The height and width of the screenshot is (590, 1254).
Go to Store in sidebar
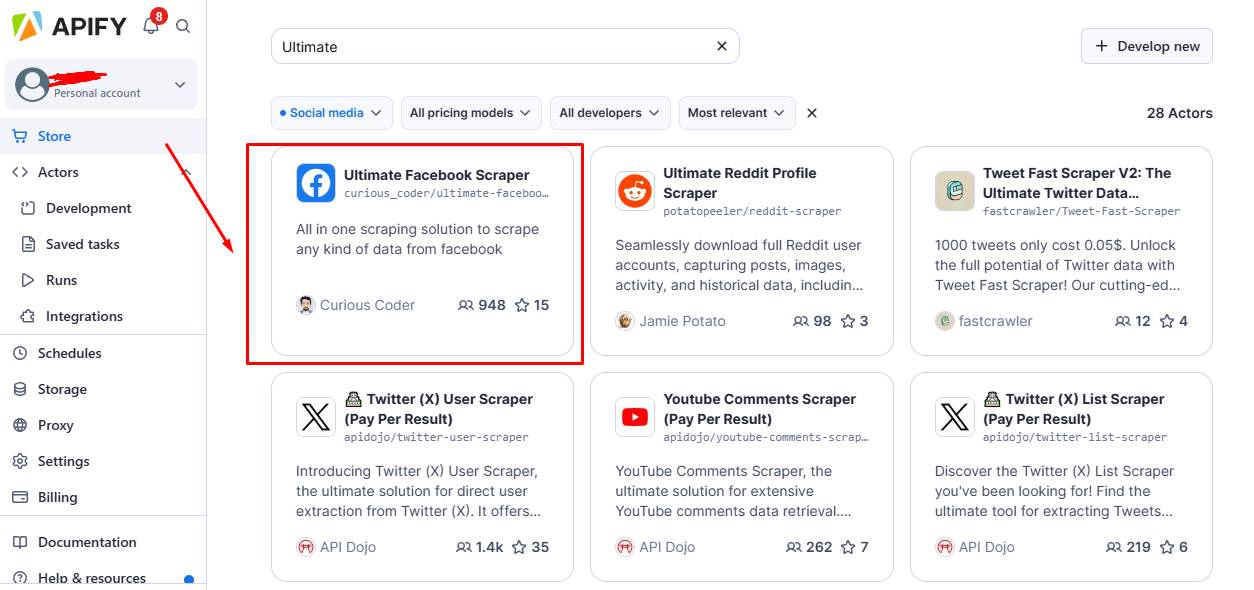pos(103,136)
